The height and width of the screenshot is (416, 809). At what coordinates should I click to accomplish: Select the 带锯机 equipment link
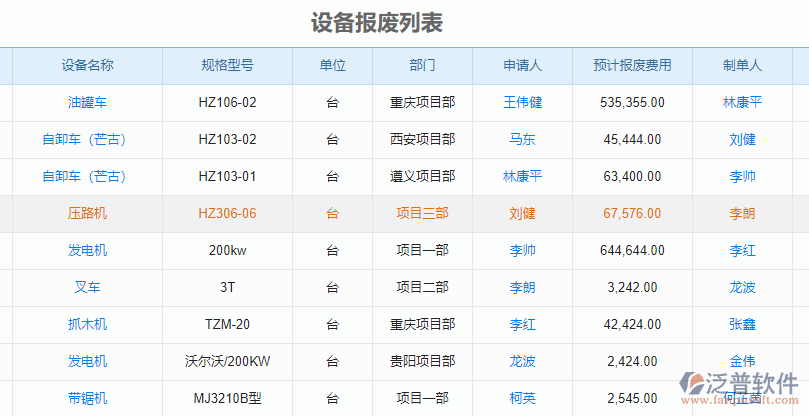tap(87, 398)
